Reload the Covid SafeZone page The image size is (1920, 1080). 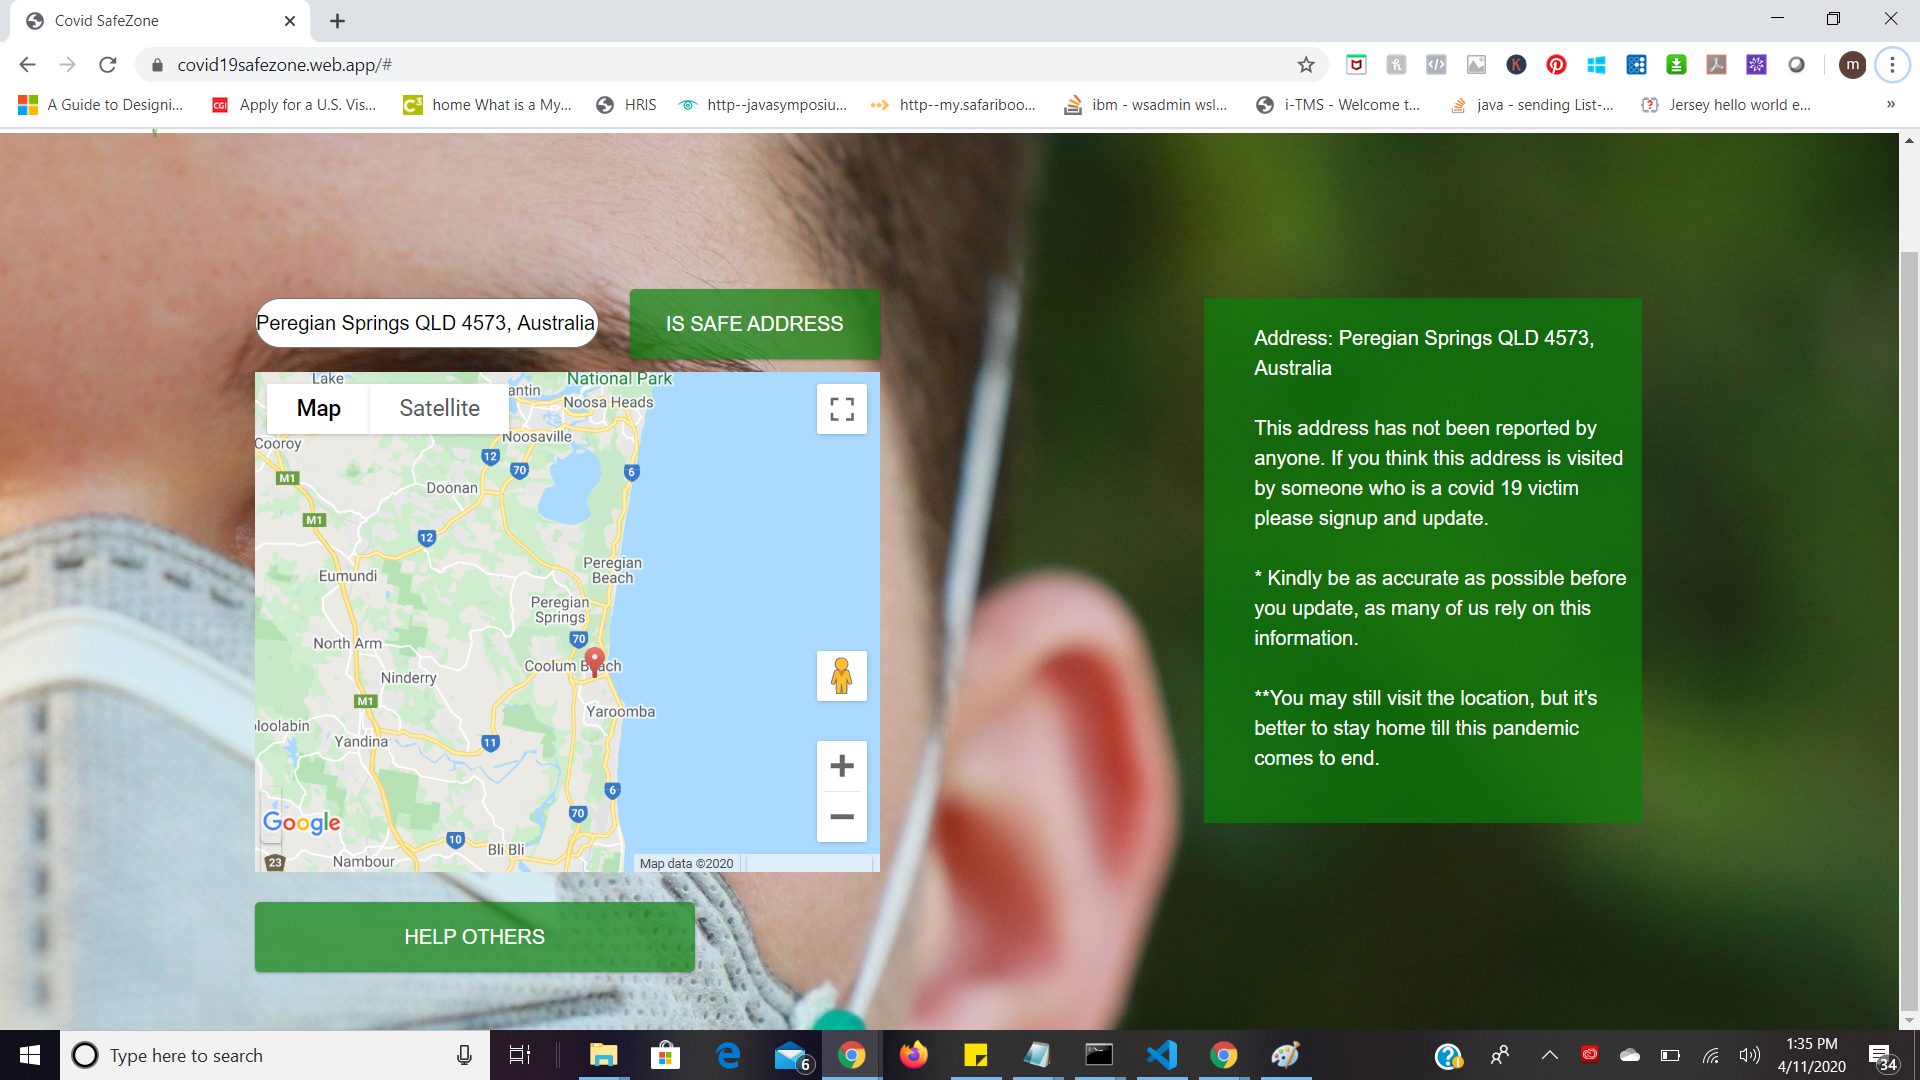click(x=108, y=65)
